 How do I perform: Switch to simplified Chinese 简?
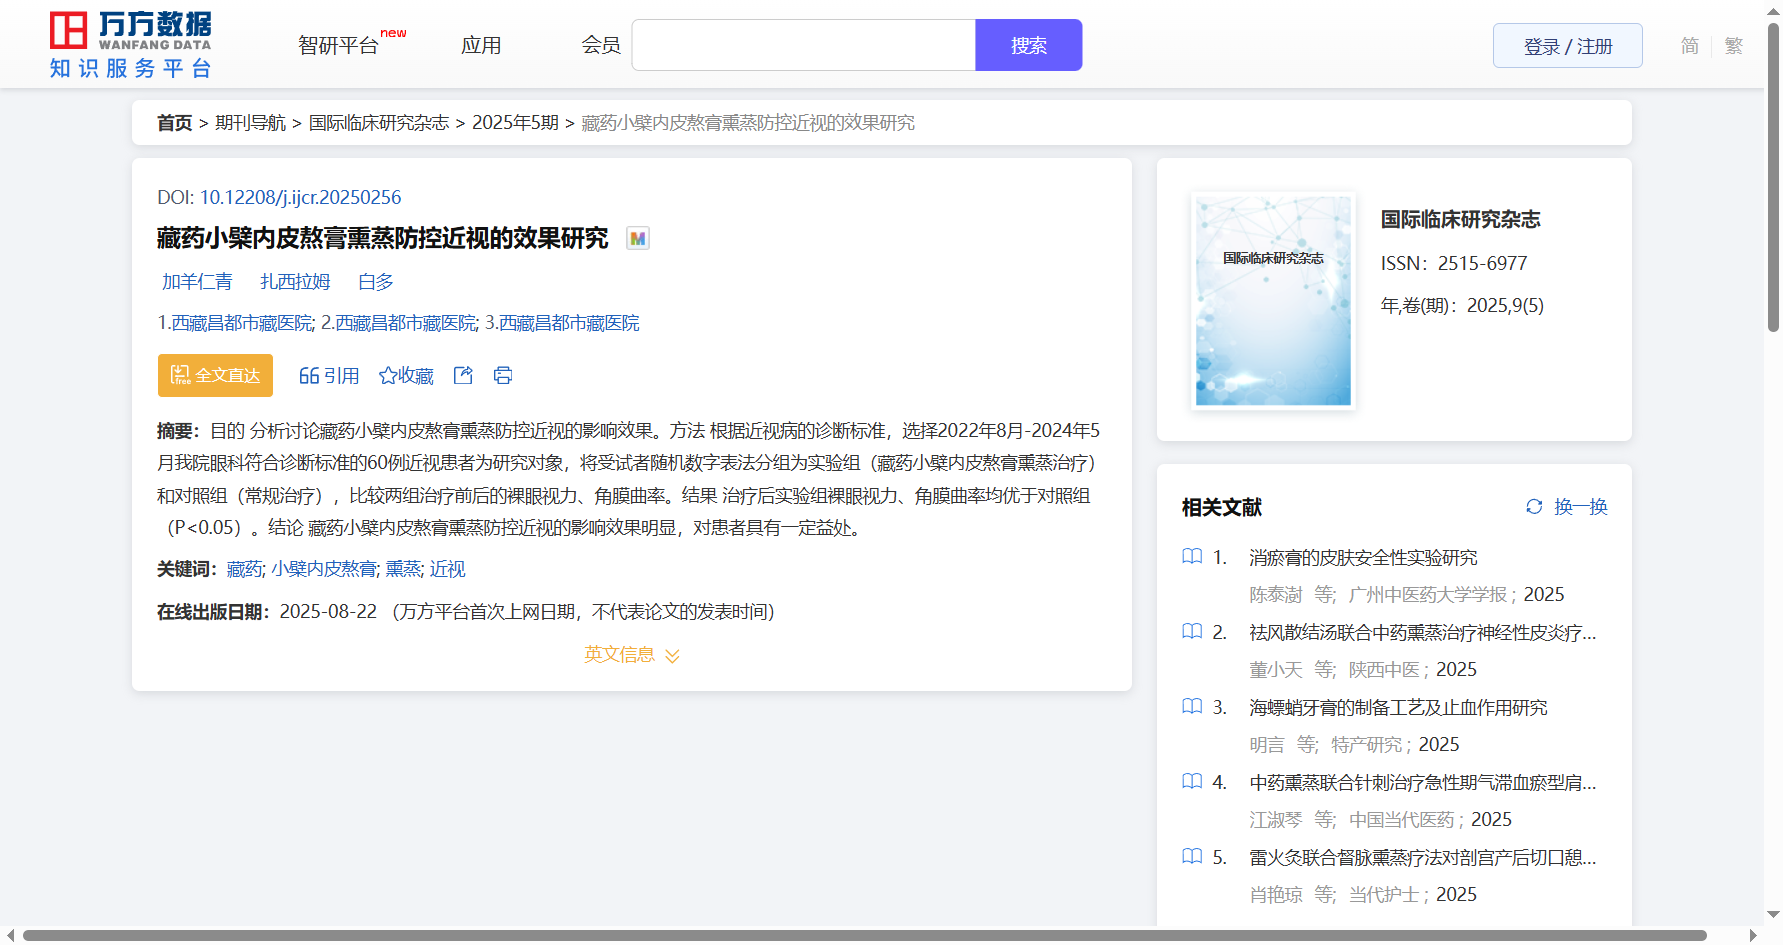point(1689,46)
